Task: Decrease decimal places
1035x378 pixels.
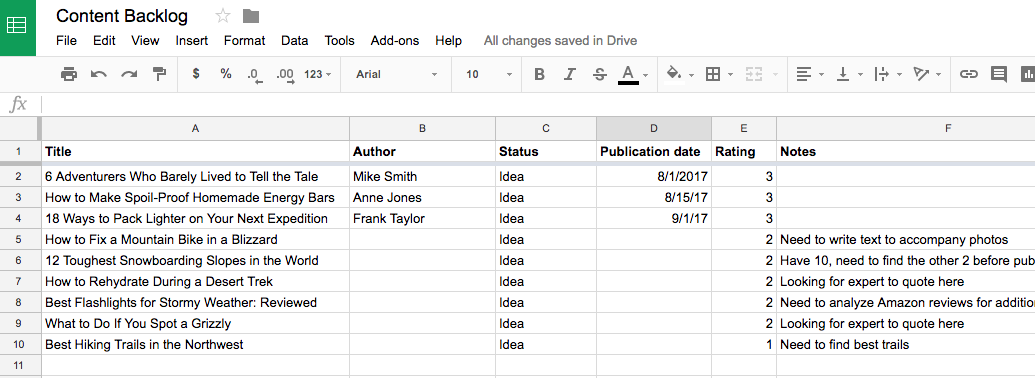Action: [255, 75]
